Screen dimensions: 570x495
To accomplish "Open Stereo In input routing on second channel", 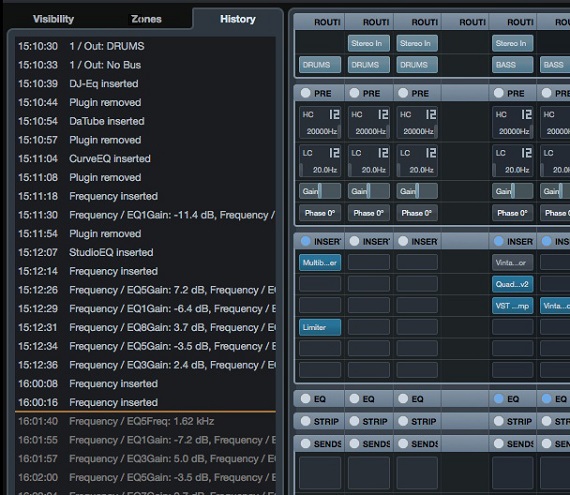I will pos(369,43).
